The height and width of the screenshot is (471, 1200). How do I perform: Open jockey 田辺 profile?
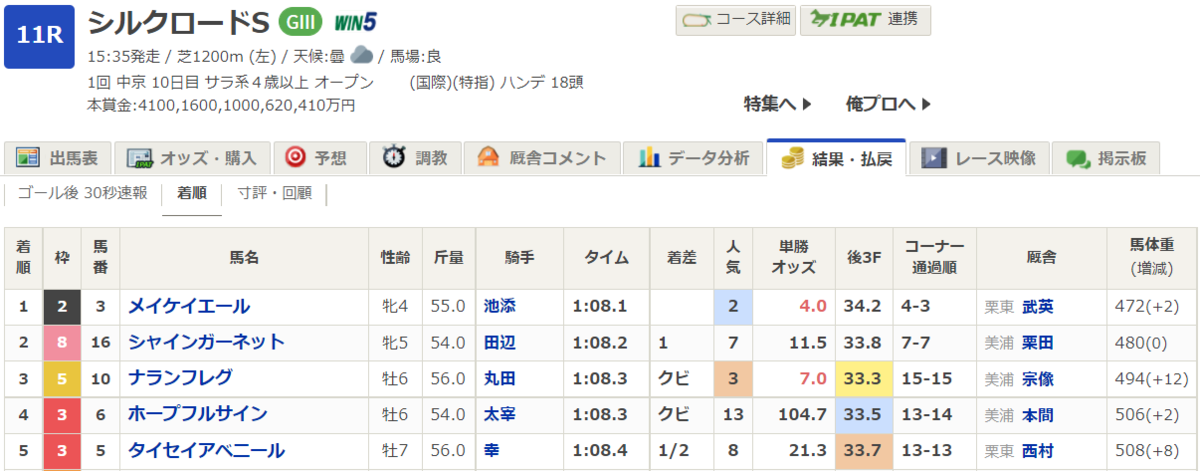tap(500, 342)
